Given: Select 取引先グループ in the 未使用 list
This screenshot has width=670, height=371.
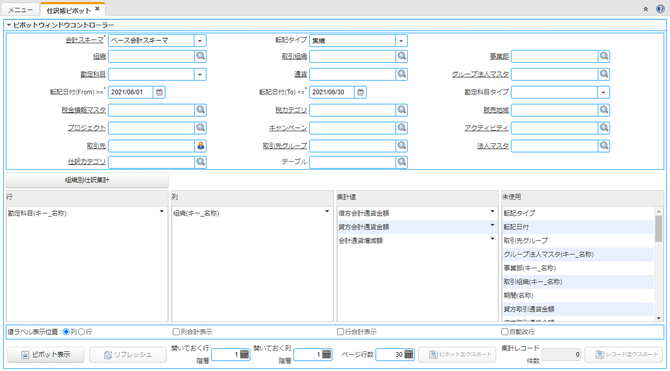Looking at the screenshot, I should click(579, 240).
